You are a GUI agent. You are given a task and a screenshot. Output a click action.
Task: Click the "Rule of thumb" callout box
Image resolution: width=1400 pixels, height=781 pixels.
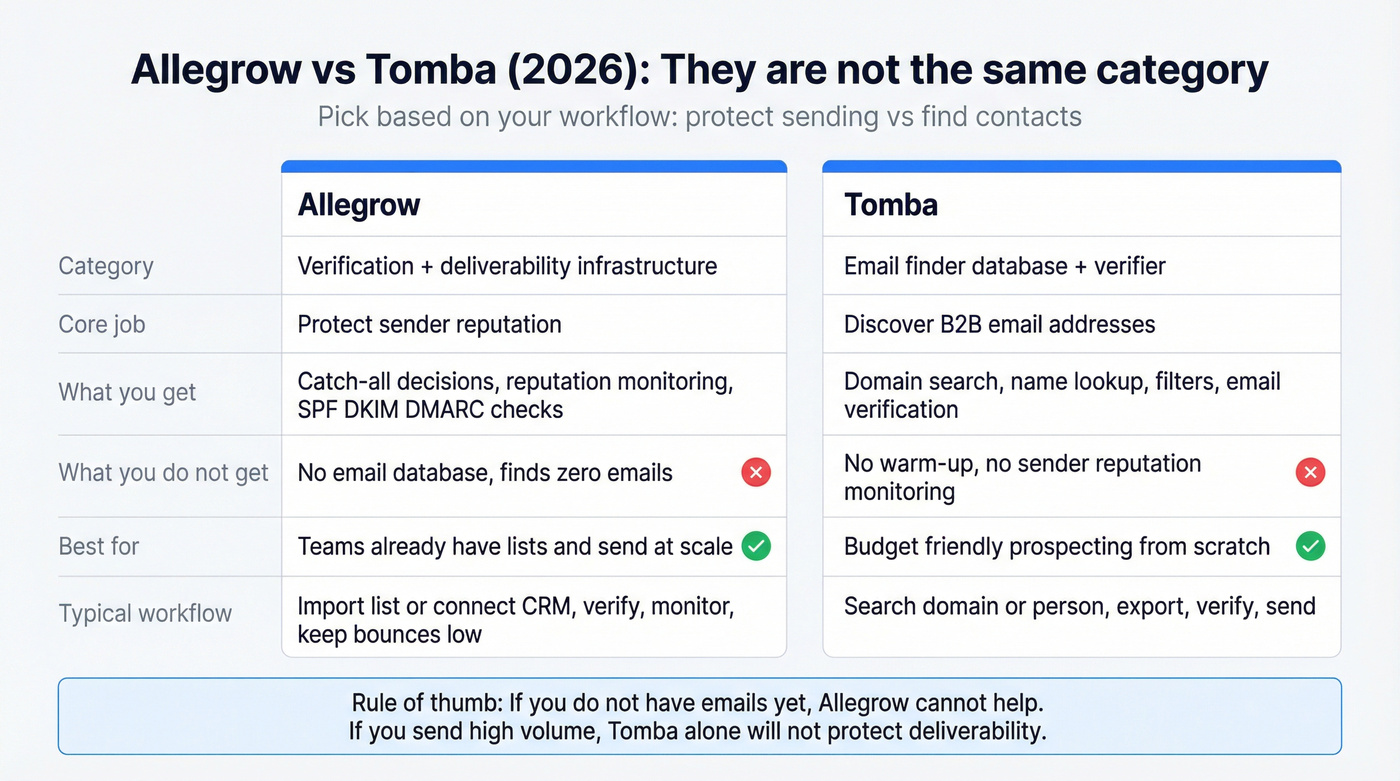(699, 716)
